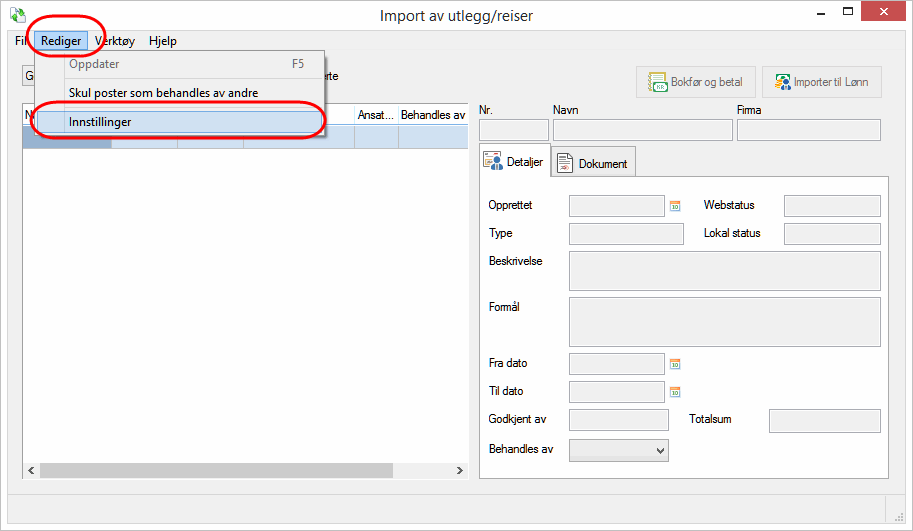Click the Totalsum field
Viewport: 913px width, 531px height.
coord(824,421)
